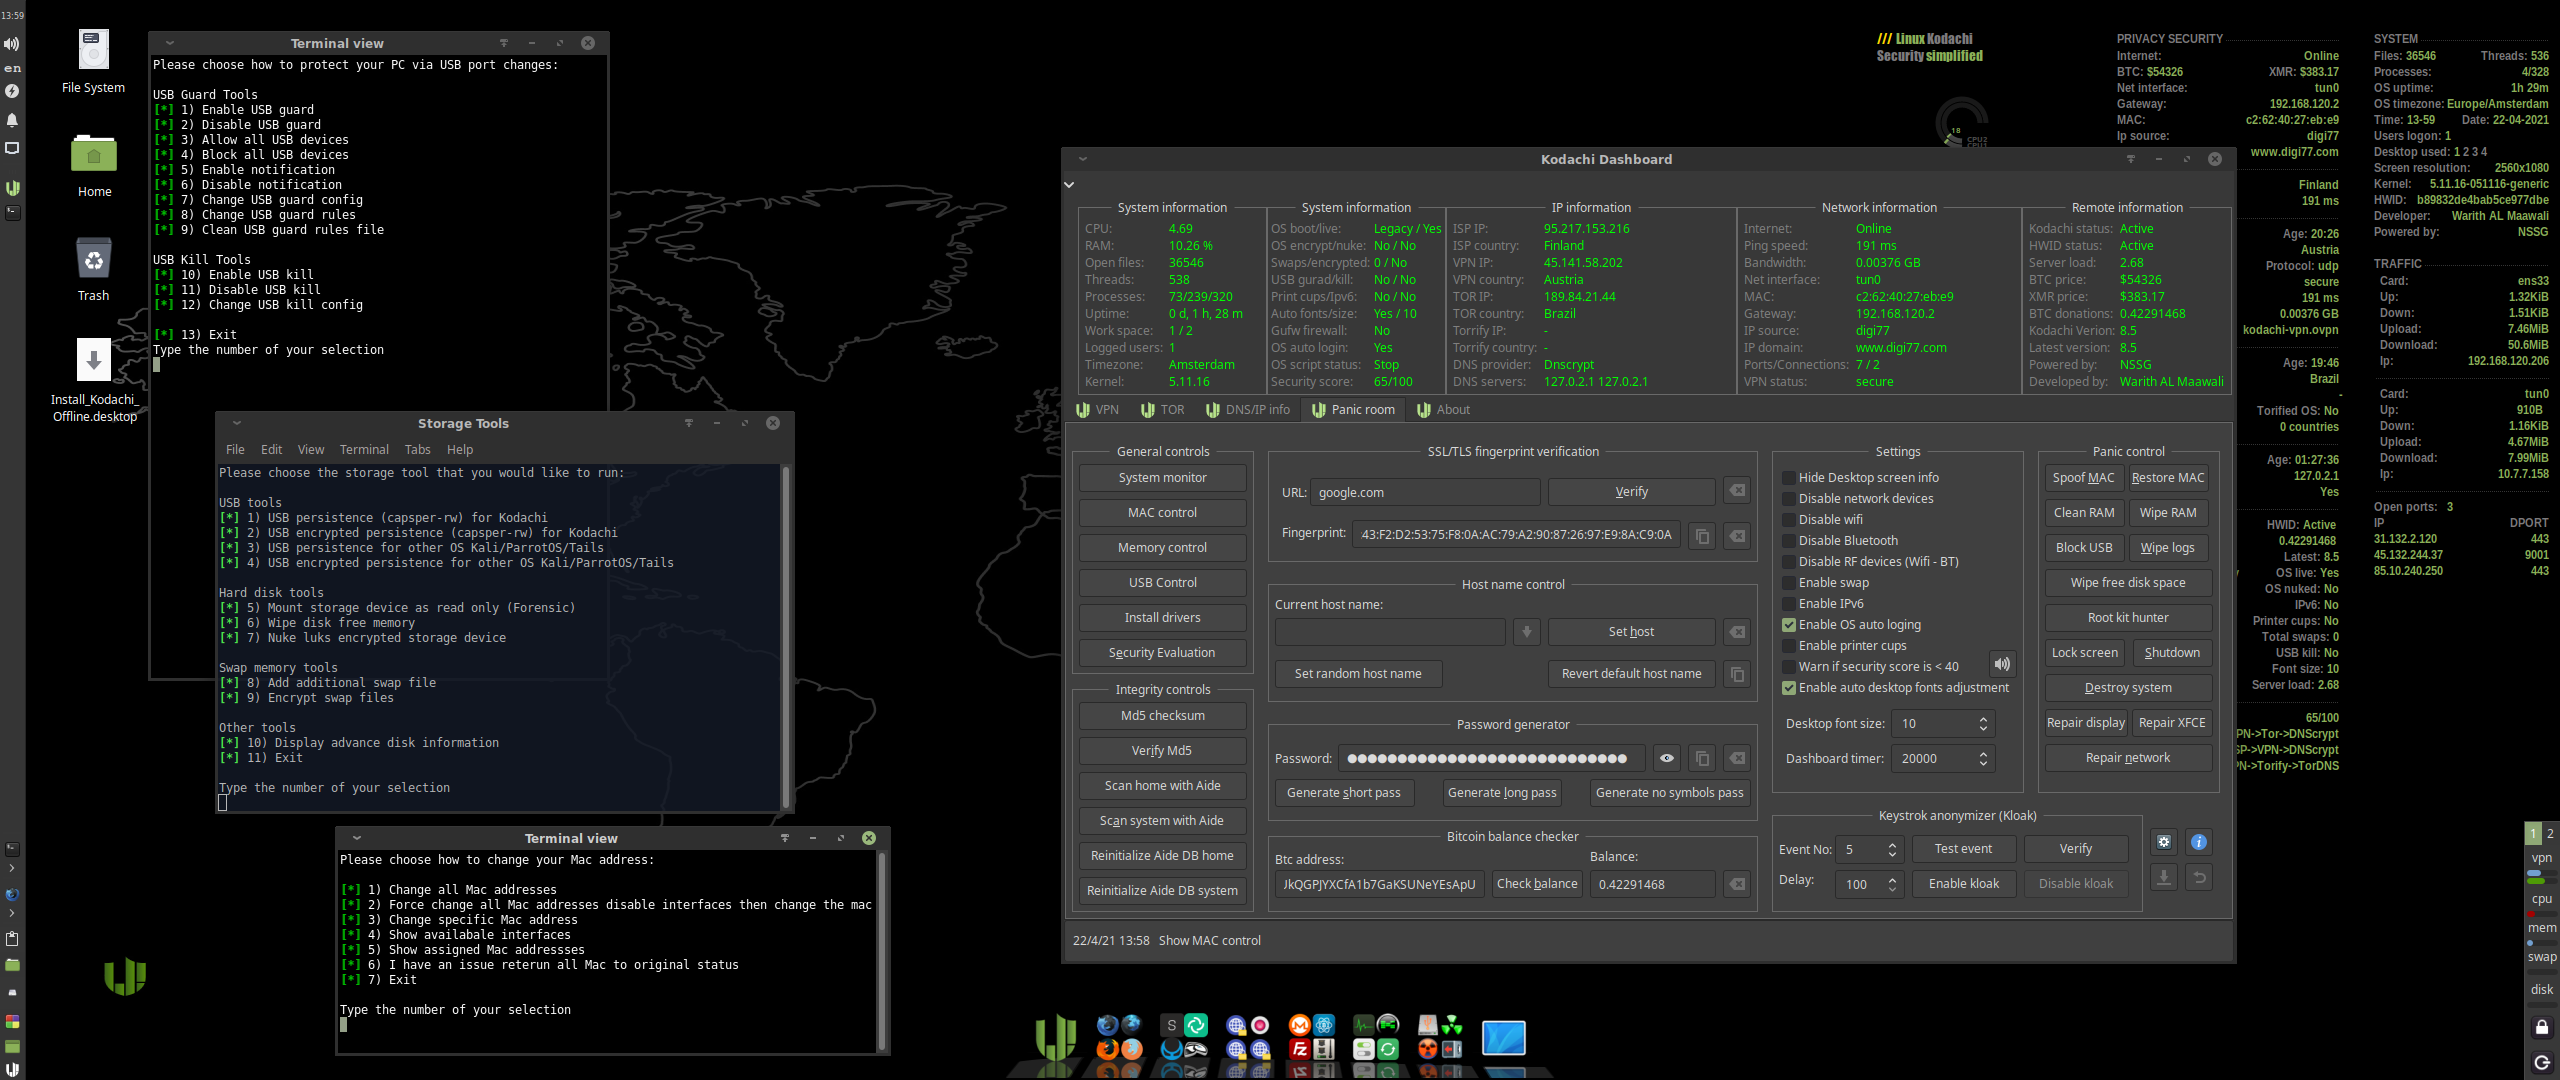Check Disable network devices
Screen dimensions: 2560x1080
[x=1789, y=499]
